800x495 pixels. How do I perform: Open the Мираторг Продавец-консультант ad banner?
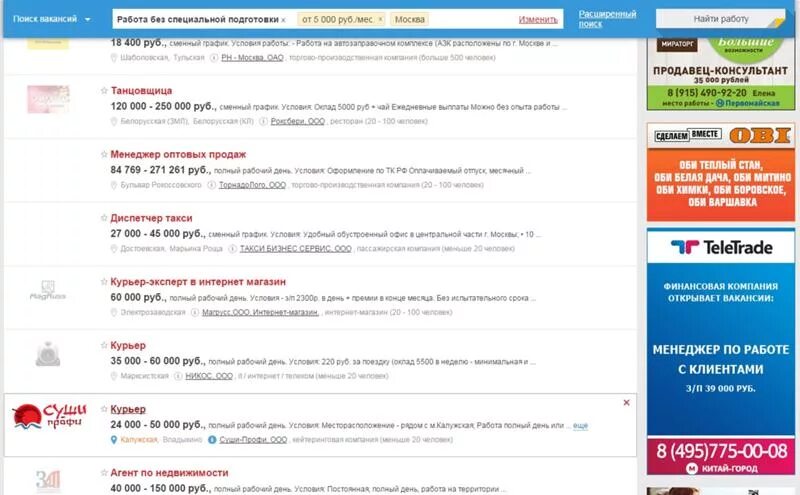(x=720, y=73)
